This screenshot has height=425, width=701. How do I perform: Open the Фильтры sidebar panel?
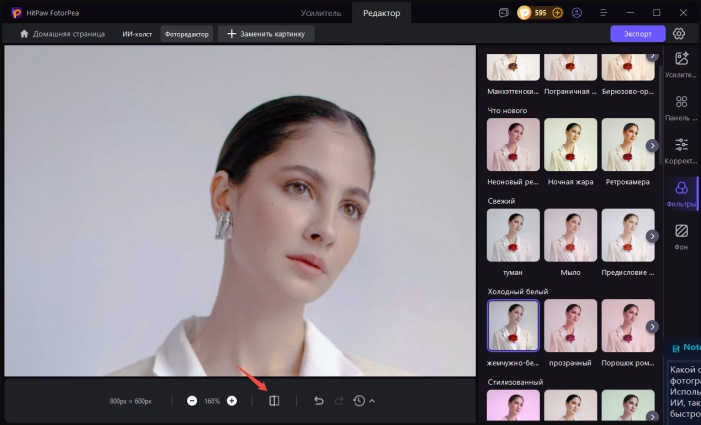pos(681,194)
